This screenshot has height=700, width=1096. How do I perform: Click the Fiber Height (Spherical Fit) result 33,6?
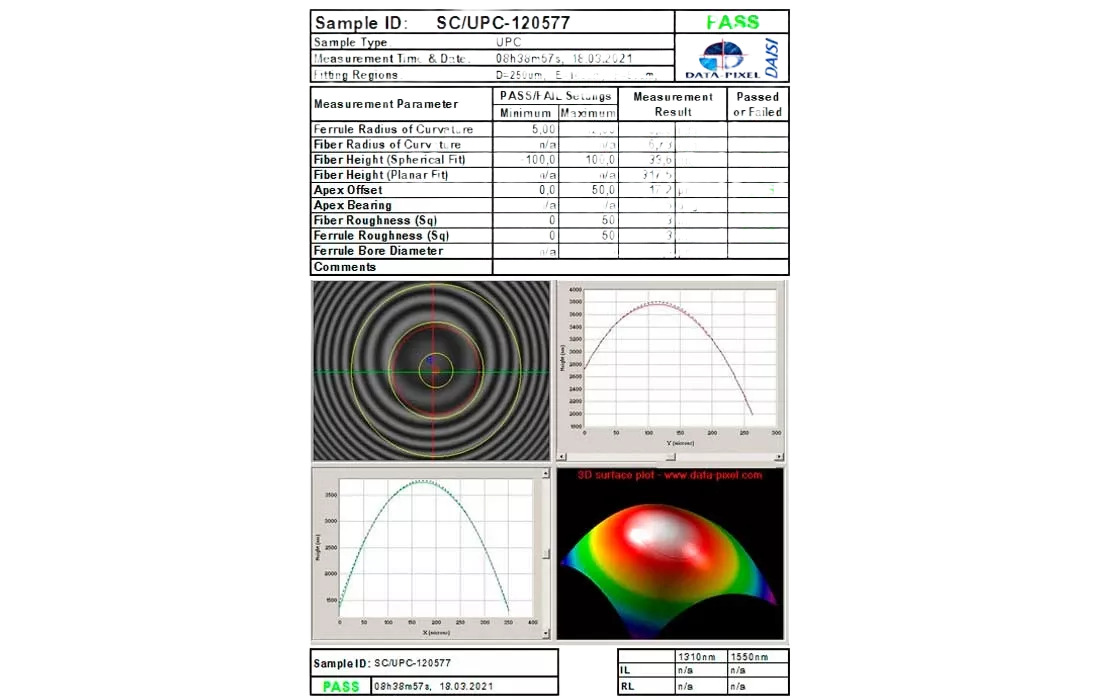click(x=660, y=160)
